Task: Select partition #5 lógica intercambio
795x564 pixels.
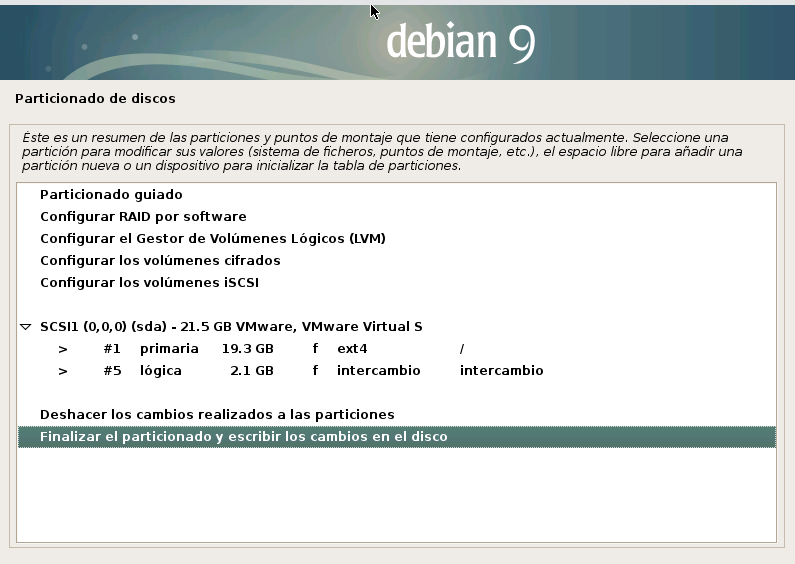Action: tap(397, 371)
